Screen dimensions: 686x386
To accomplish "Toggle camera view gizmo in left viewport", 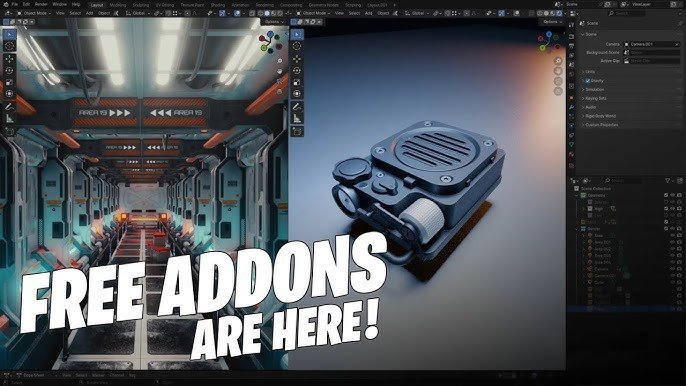I will [x=280, y=81].
